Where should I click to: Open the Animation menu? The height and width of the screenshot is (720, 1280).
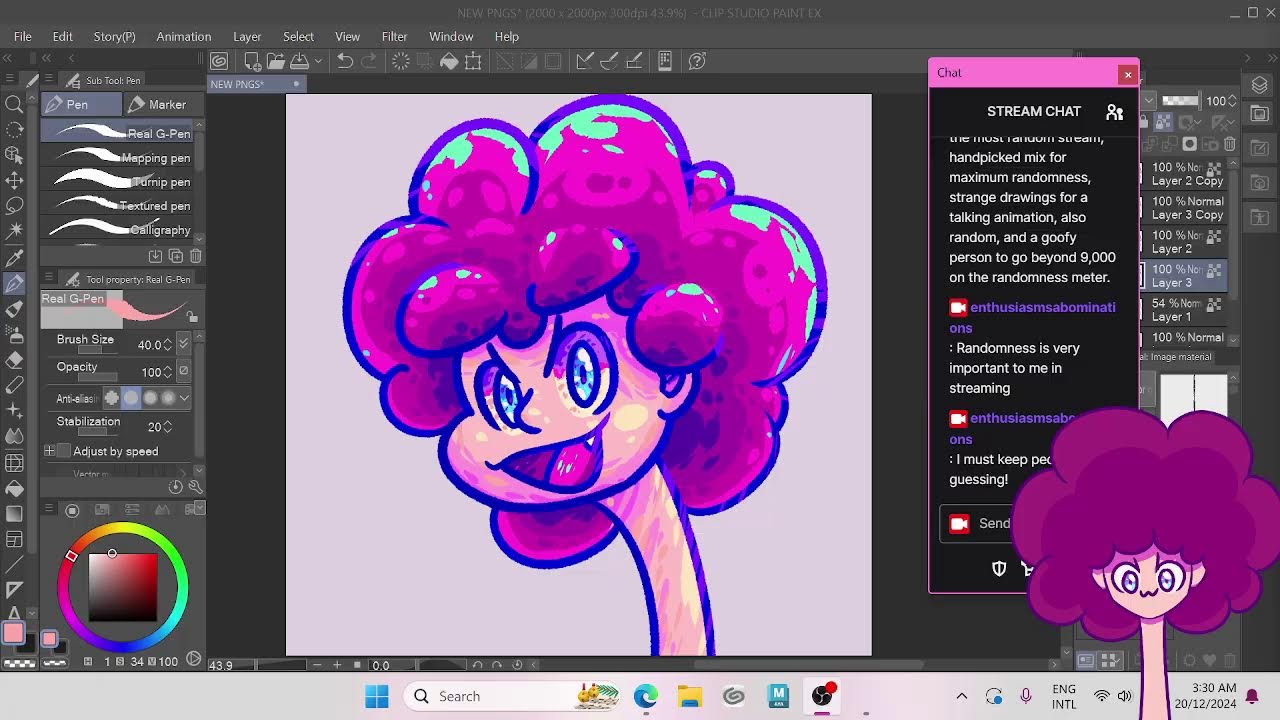184,36
